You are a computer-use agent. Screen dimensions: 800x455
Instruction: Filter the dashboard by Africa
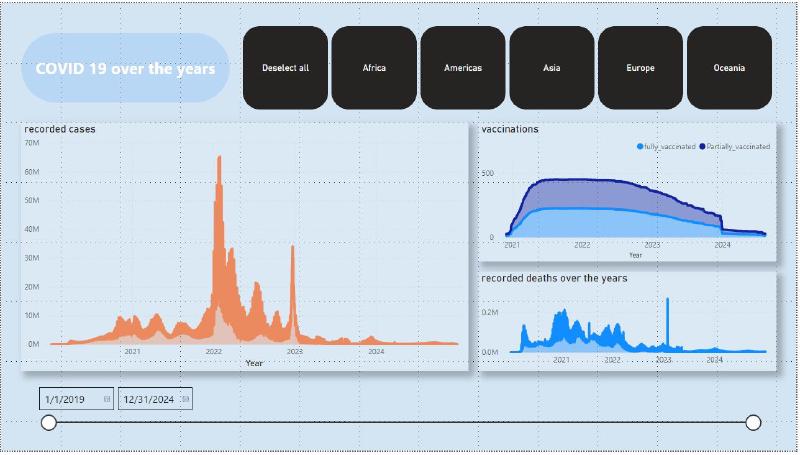click(x=374, y=68)
